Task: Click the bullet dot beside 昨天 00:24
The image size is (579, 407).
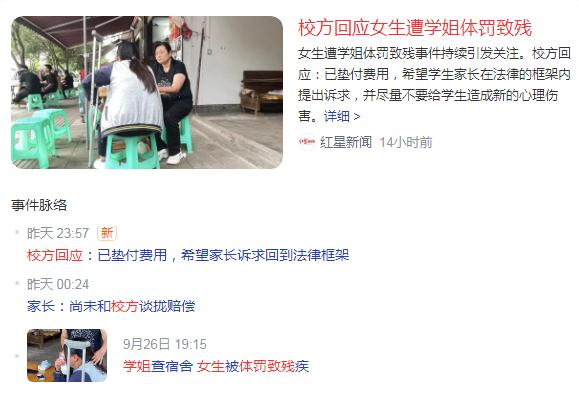Action: 17,283
